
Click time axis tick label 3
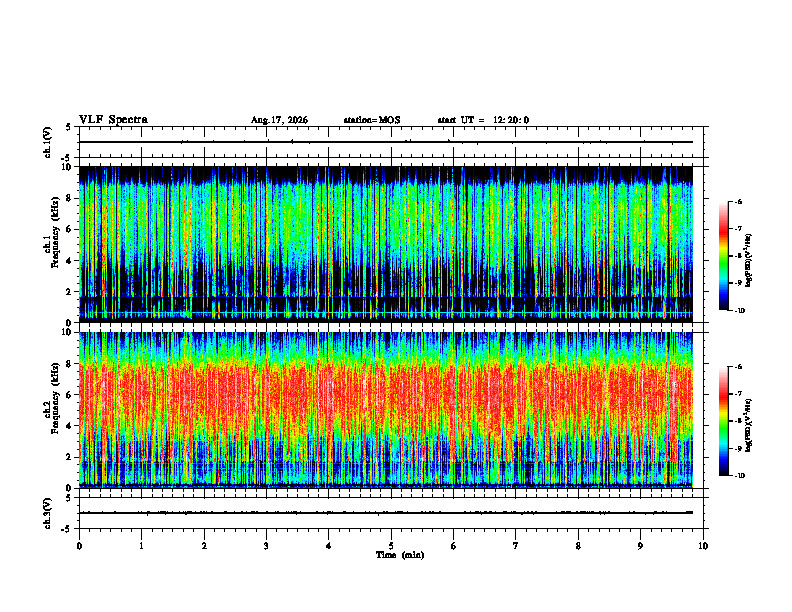[266, 546]
